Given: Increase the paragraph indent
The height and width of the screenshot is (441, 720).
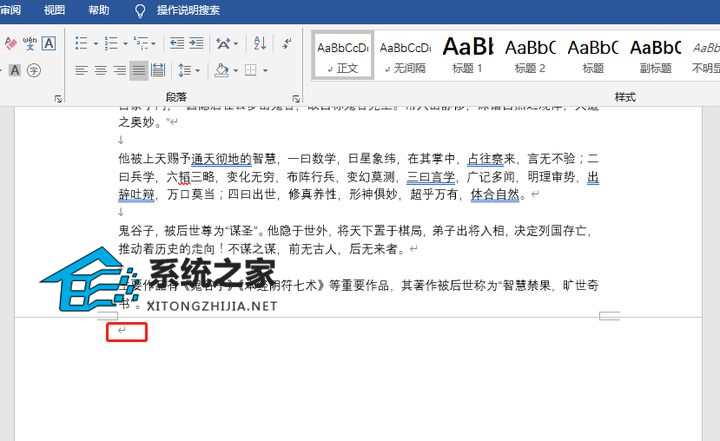Looking at the screenshot, I should click(198, 44).
